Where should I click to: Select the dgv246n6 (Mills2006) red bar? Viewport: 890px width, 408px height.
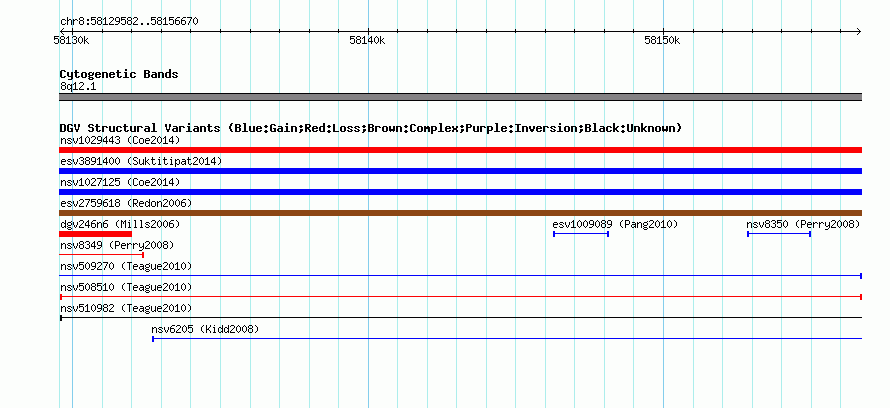95,234
